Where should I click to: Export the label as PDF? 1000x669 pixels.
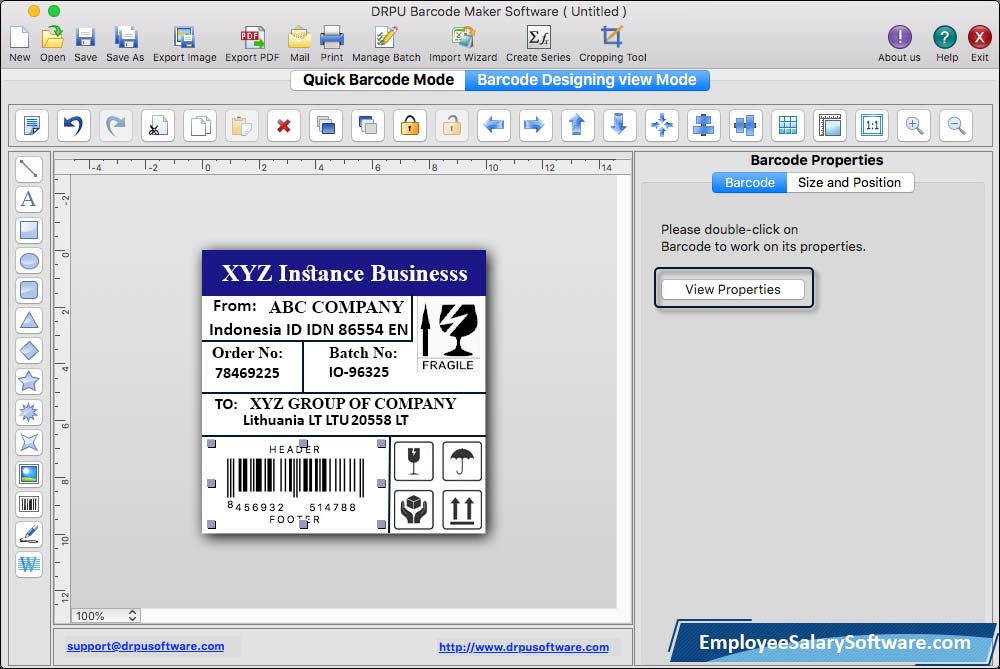[x=252, y=44]
